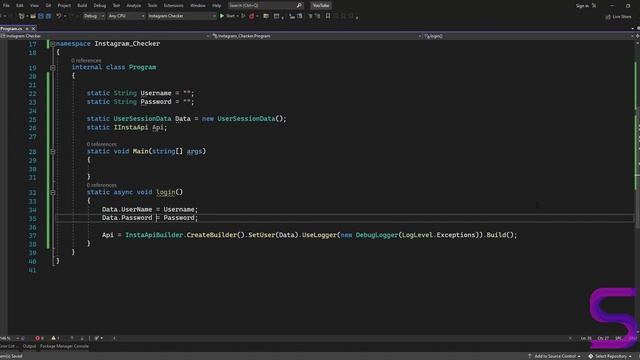Select the Program.cs tab
The height and width of the screenshot is (360, 640).
point(11,29)
